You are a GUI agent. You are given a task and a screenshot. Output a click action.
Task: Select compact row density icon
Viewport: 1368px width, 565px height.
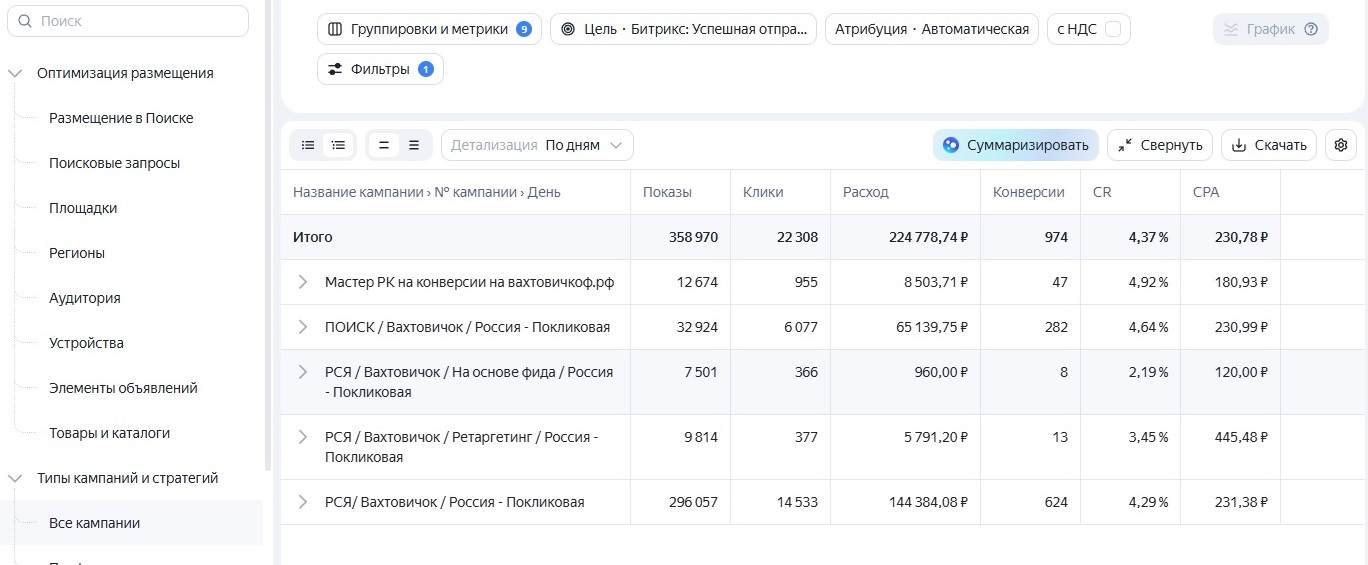click(x=384, y=145)
